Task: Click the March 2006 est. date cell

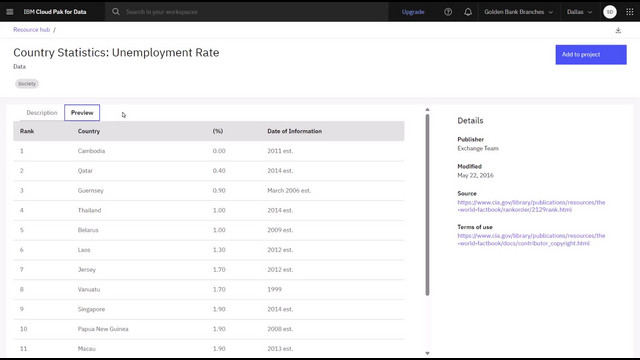Action: click(x=289, y=190)
